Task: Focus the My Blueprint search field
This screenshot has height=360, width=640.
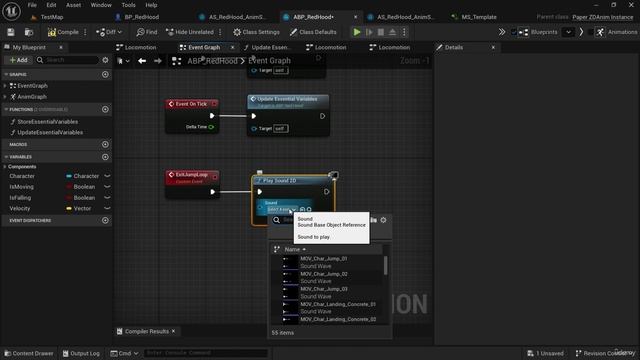Action: coord(67,60)
